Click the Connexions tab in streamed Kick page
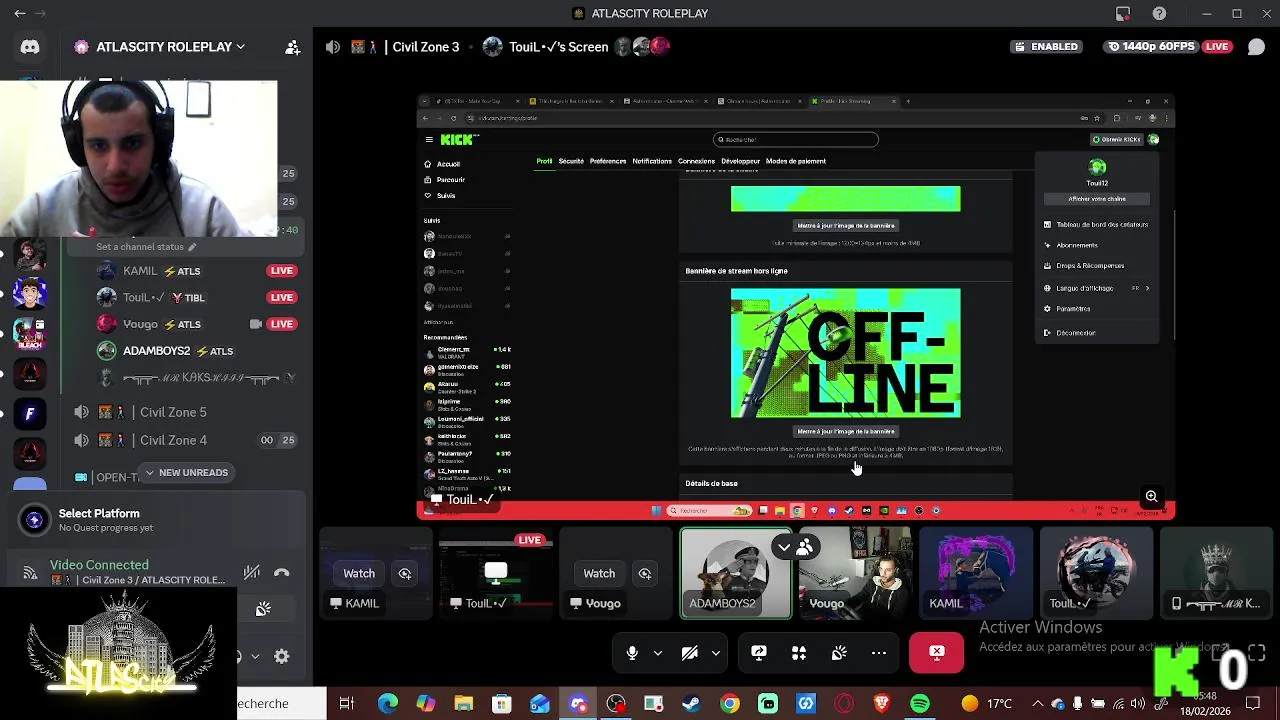Viewport: 1280px width, 720px height. pyautogui.click(x=696, y=161)
